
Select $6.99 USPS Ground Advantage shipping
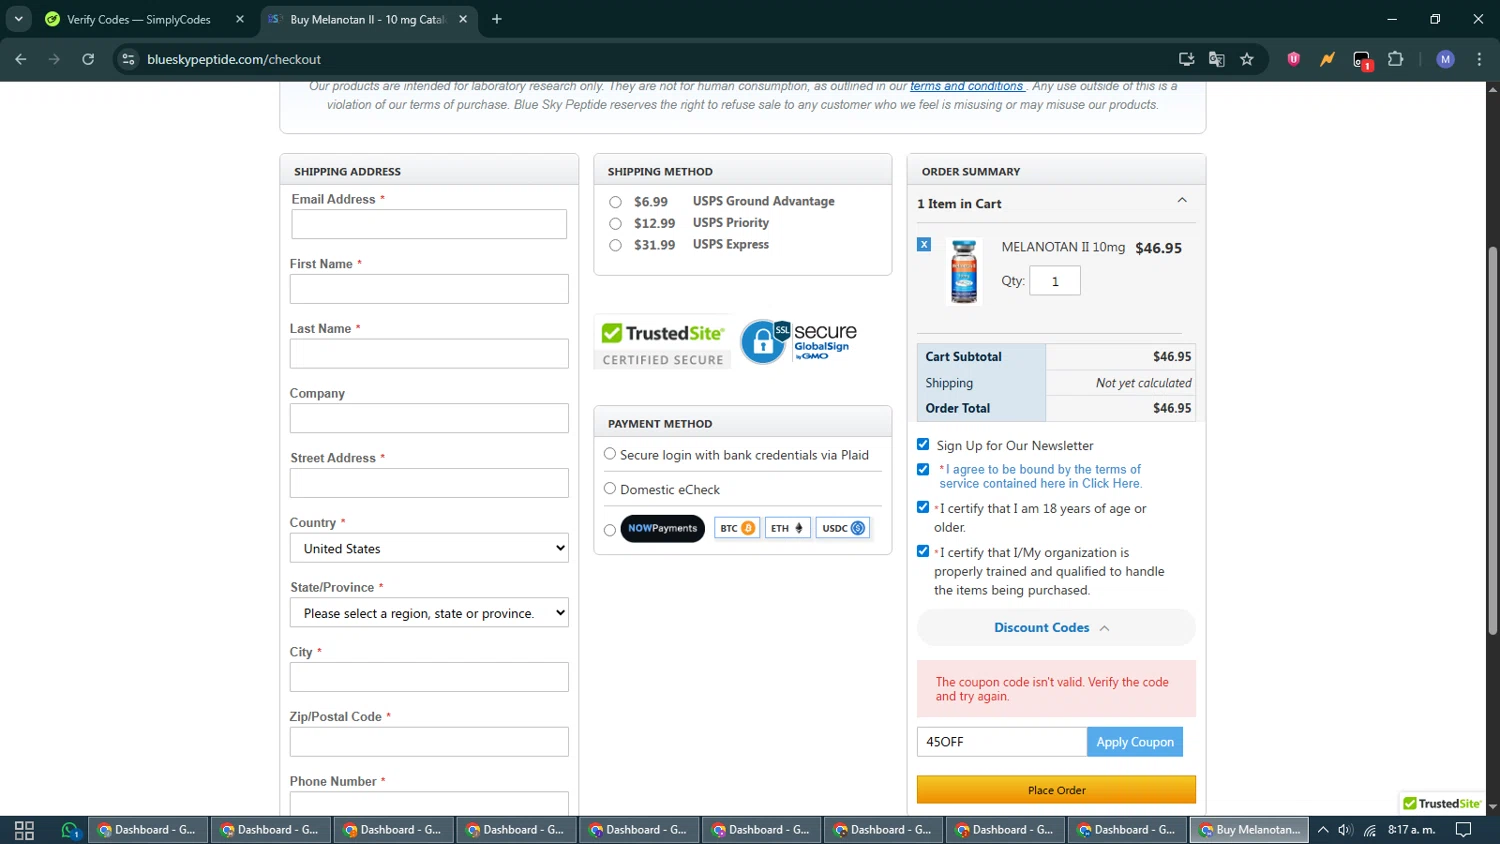click(x=615, y=202)
